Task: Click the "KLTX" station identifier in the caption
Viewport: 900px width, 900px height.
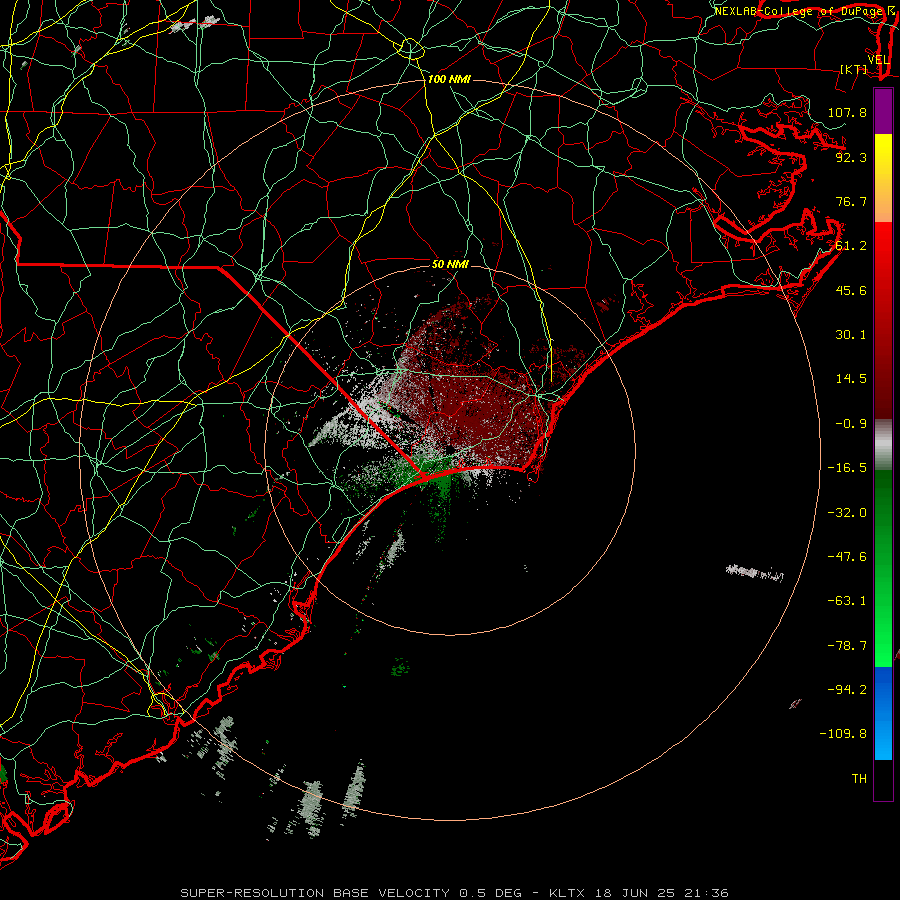Action: [567, 893]
